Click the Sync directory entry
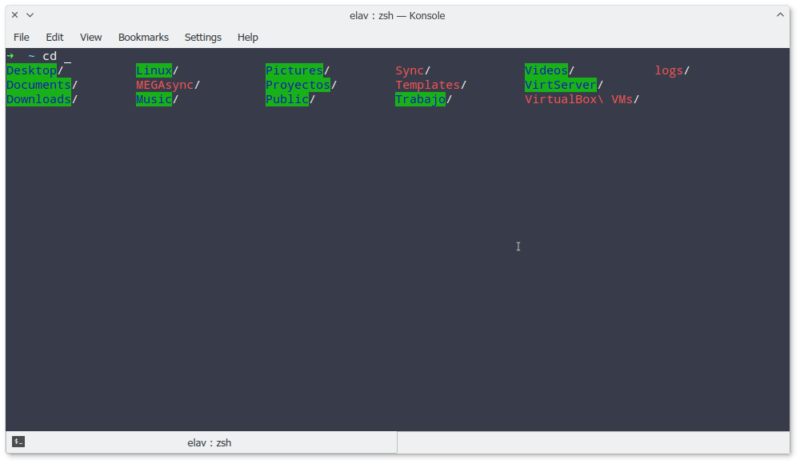Screen dimensions: 800x464 (413, 70)
